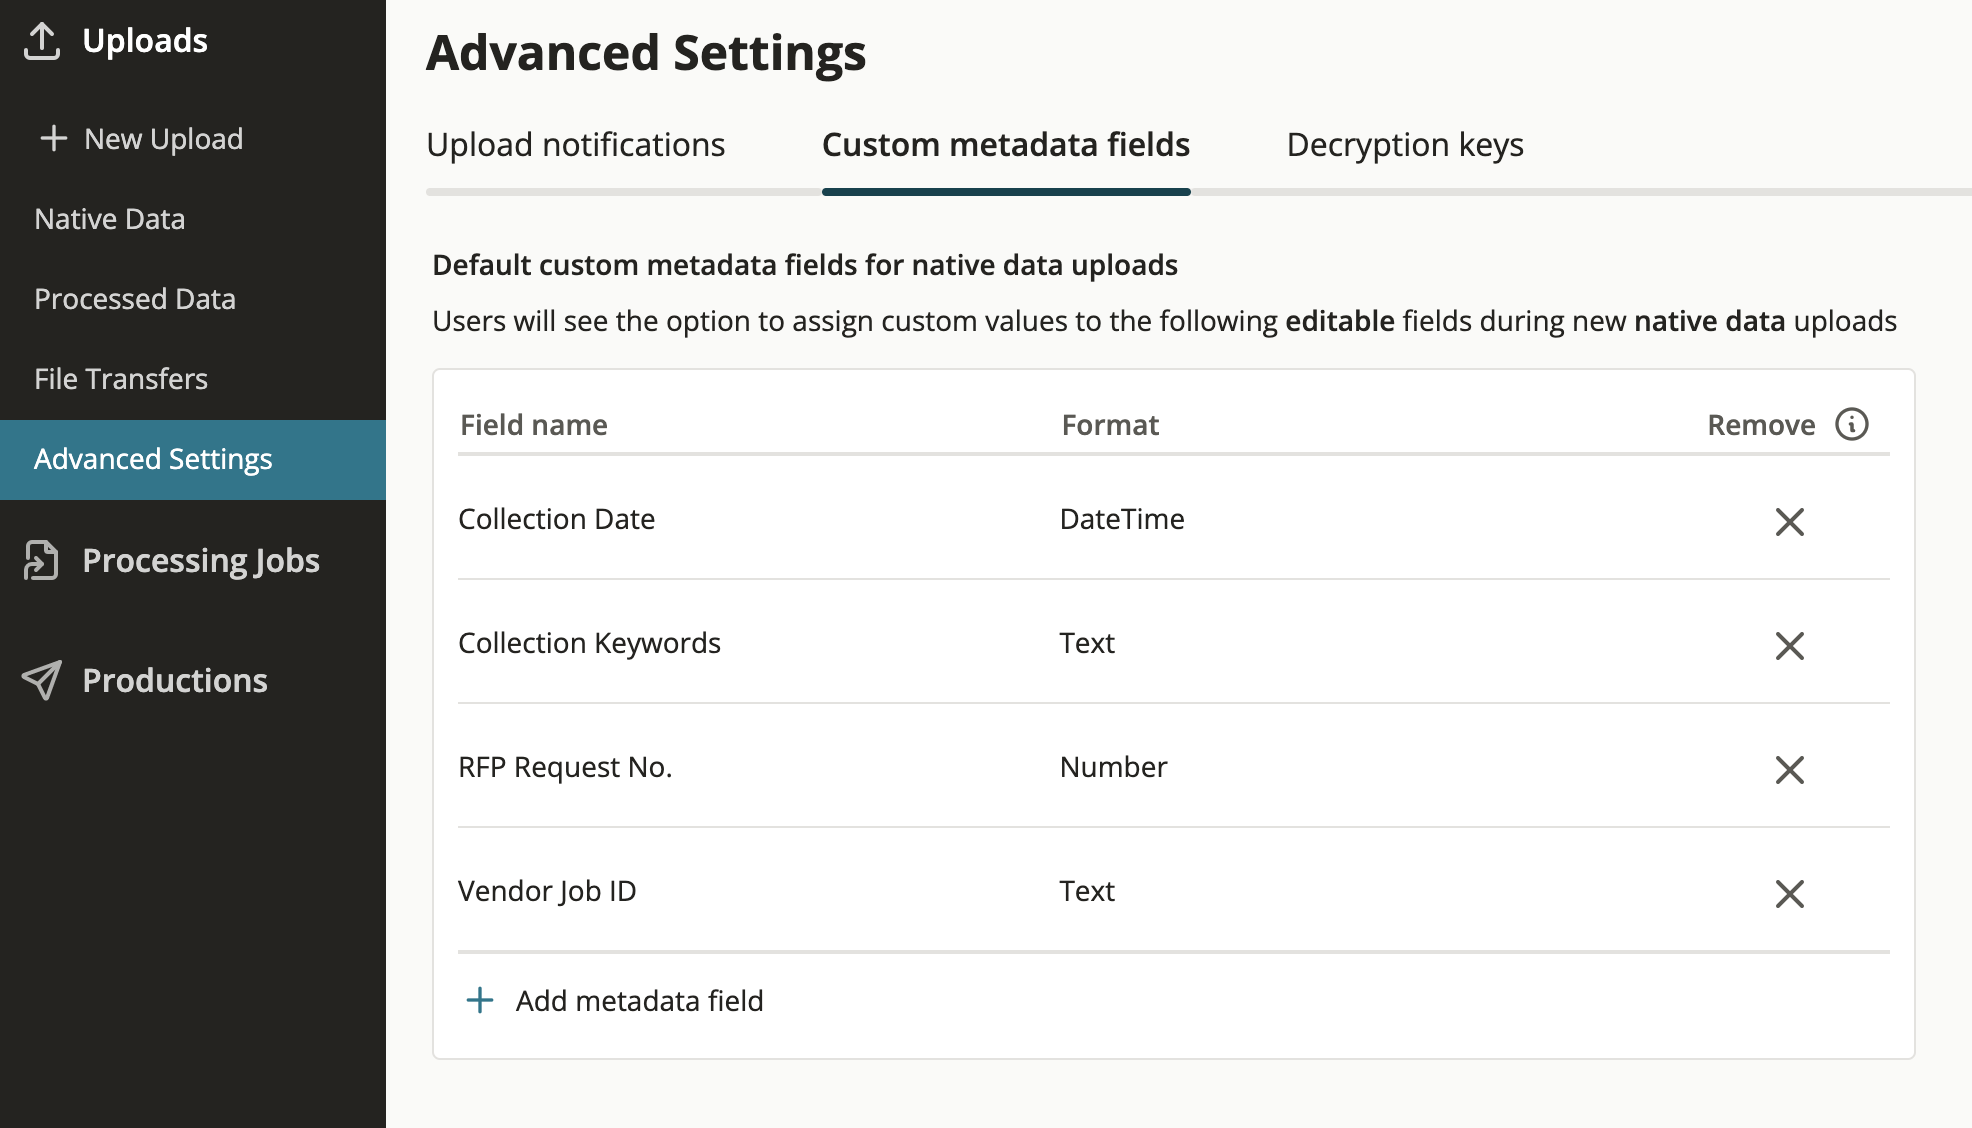This screenshot has width=1972, height=1128.
Task: Open the Decryption keys tab
Action: pos(1405,145)
